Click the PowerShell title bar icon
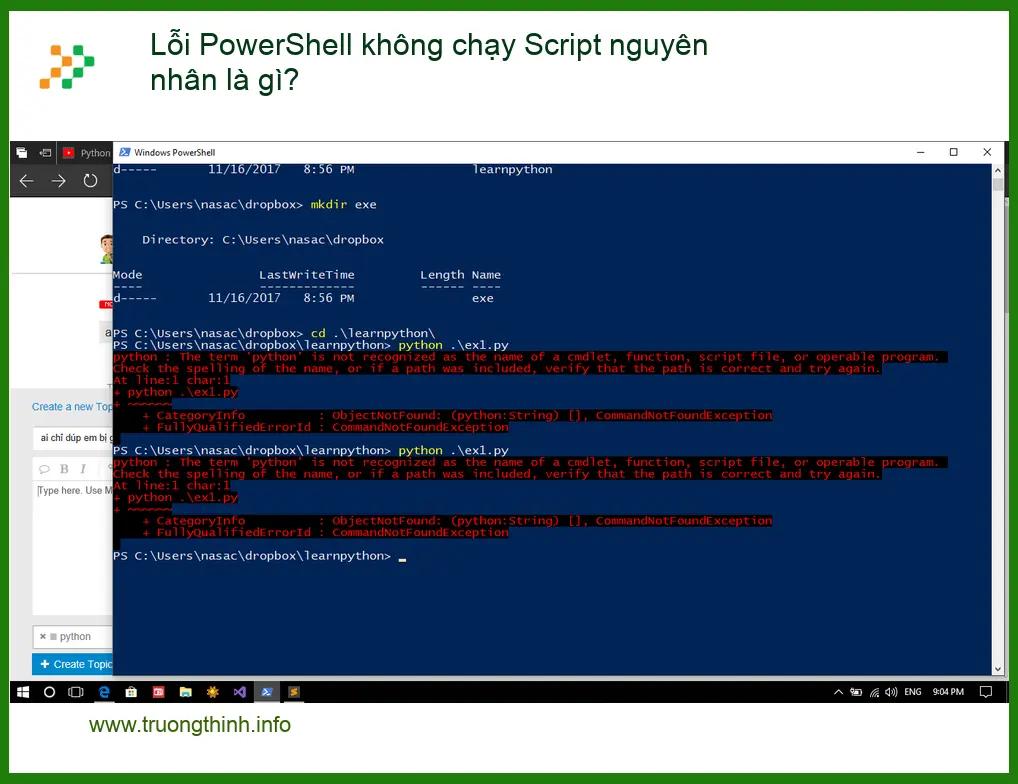This screenshot has width=1018, height=784. click(125, 152)
